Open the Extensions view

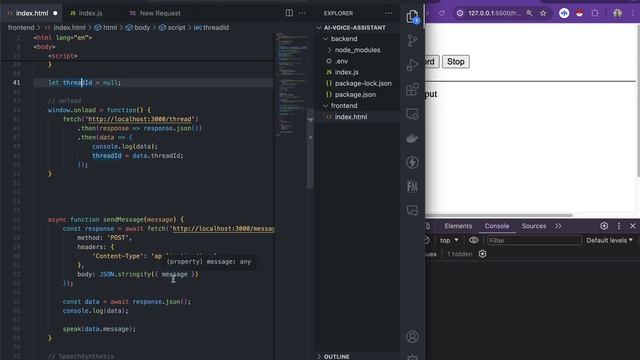tap(412, 89)
